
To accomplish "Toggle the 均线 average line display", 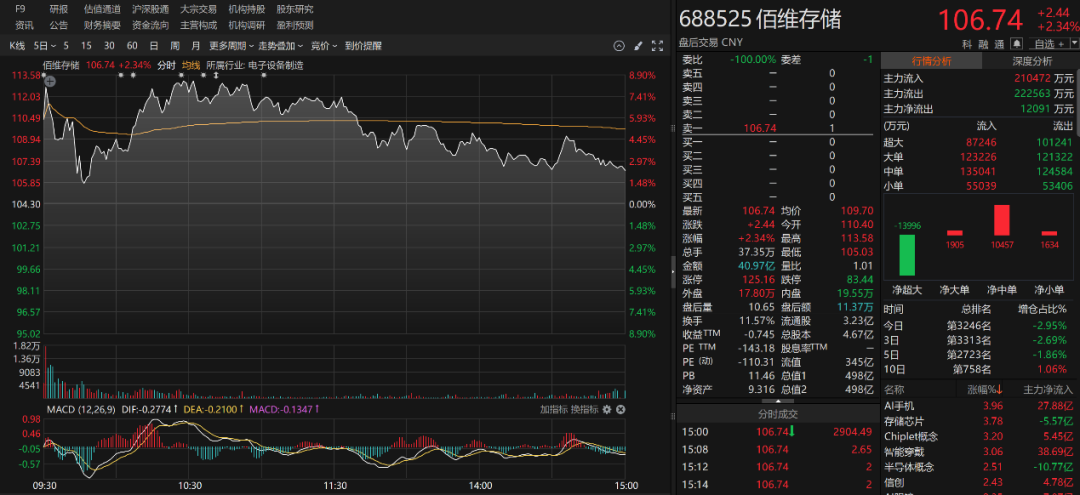I will coord(191,65).
